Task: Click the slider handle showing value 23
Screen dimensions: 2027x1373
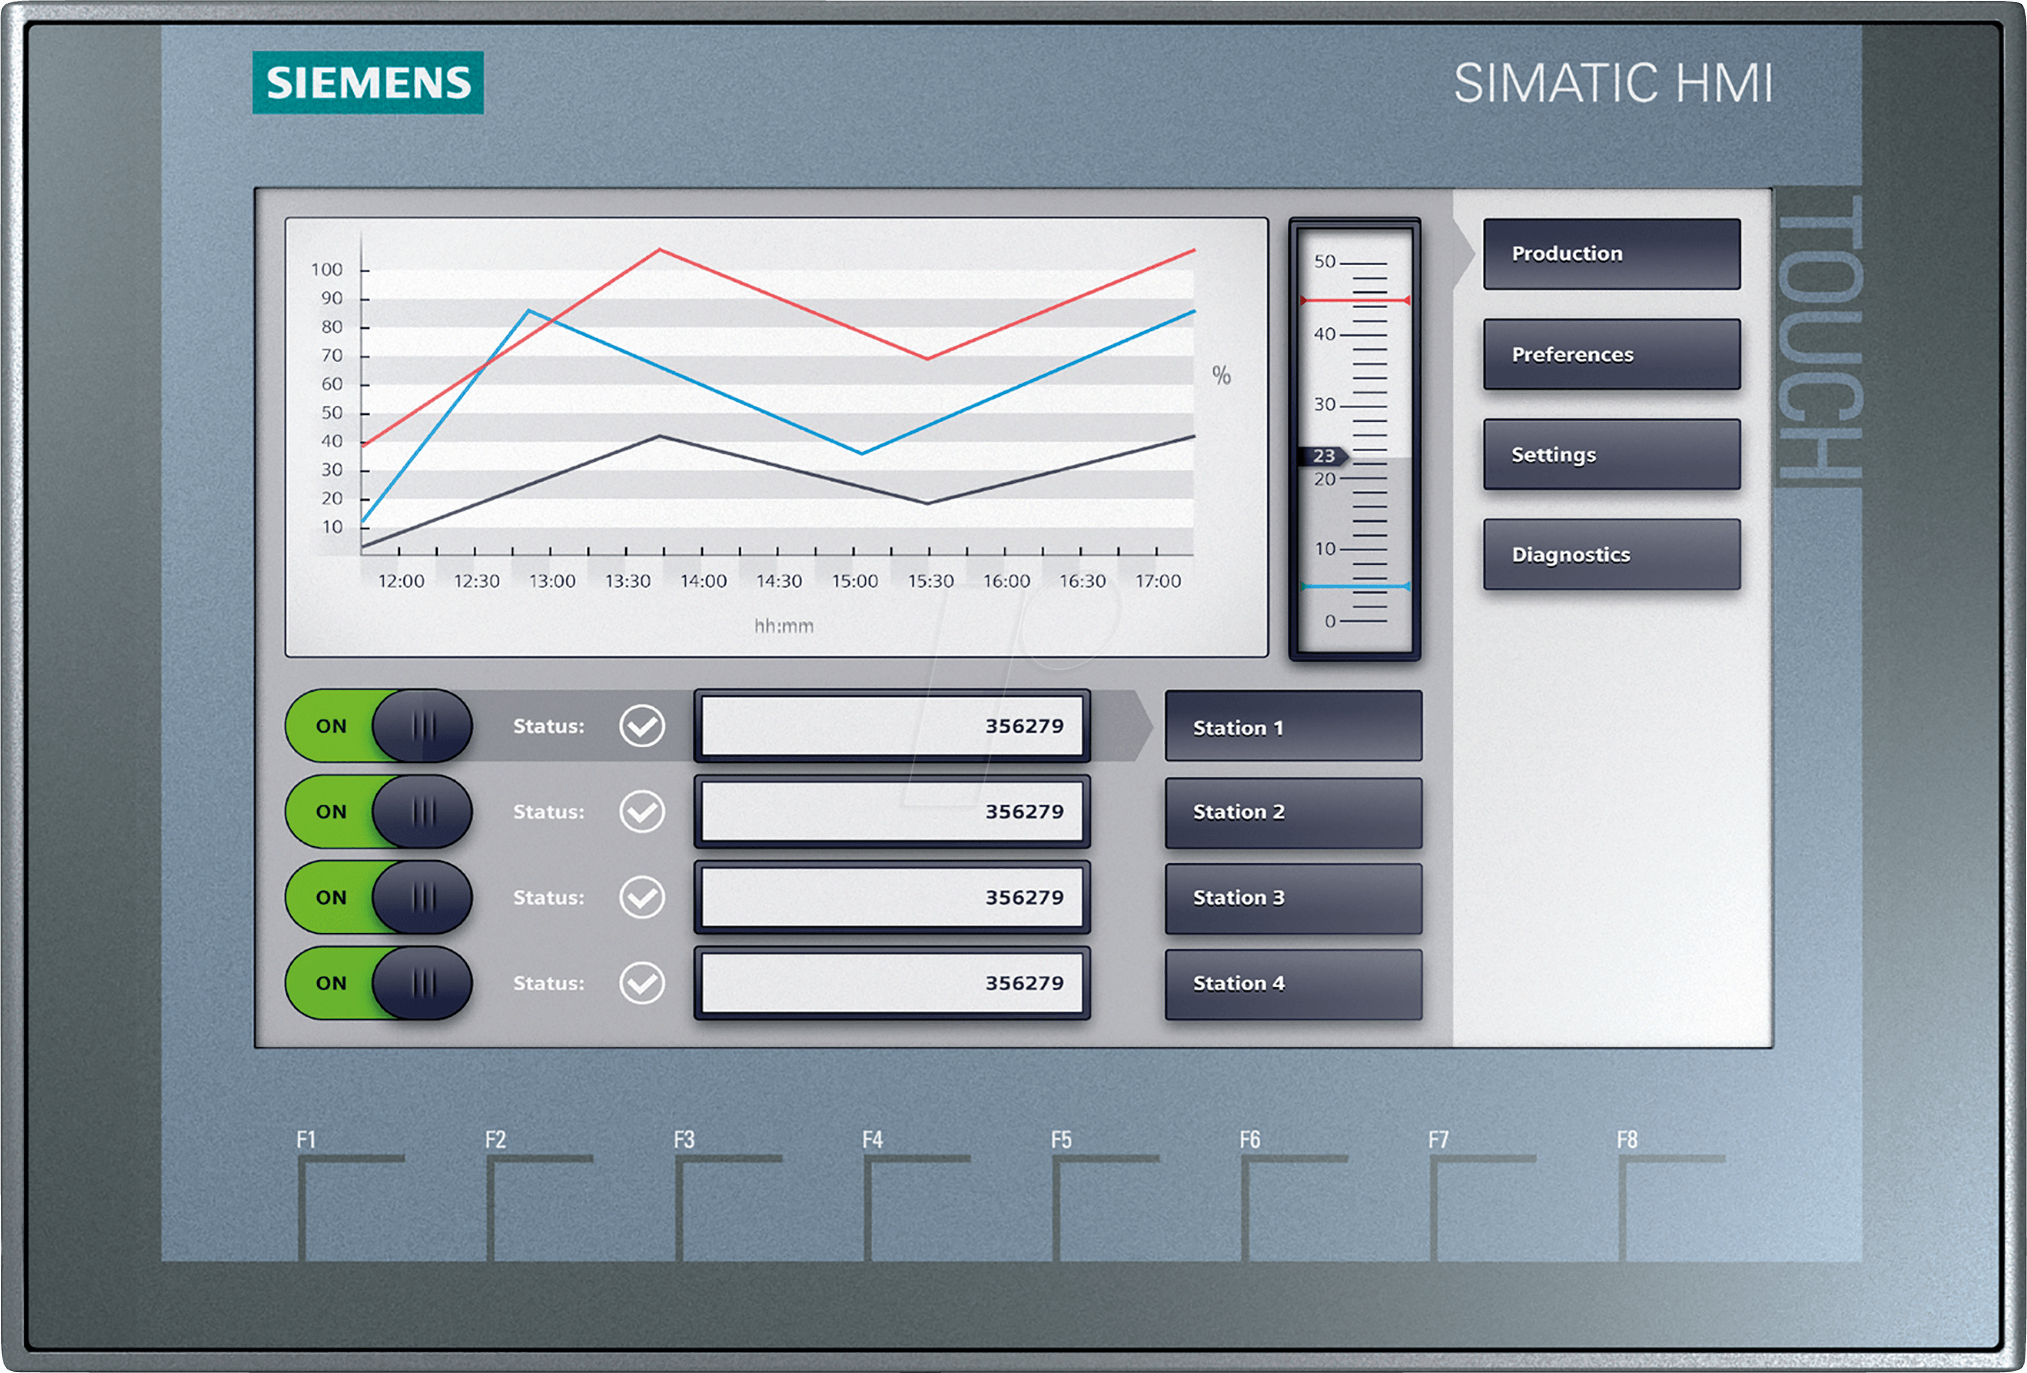Action: 1325,455
